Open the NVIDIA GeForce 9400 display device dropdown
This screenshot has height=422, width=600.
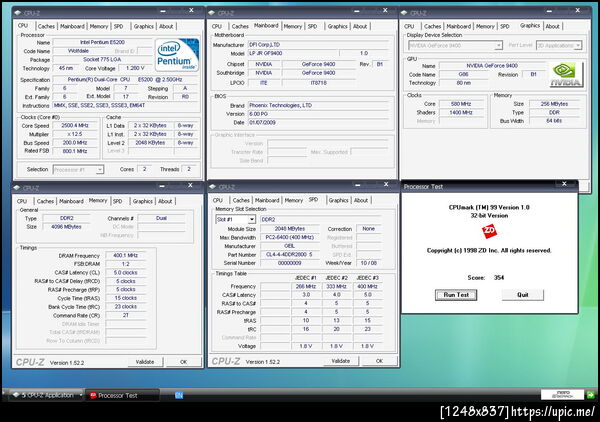coord(455,46)
